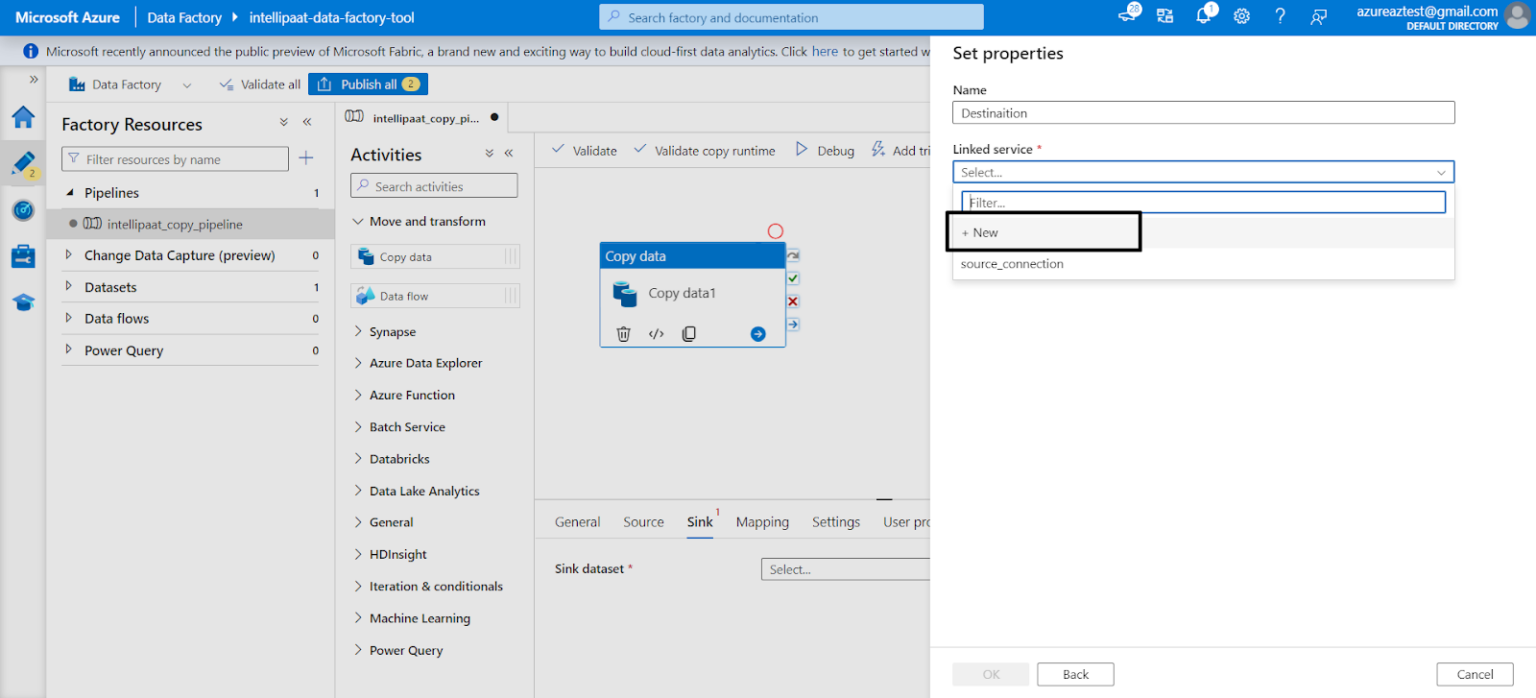Expand the Datasets tree node
Viewport: 1536px width, 698px height.
[69, 287]
